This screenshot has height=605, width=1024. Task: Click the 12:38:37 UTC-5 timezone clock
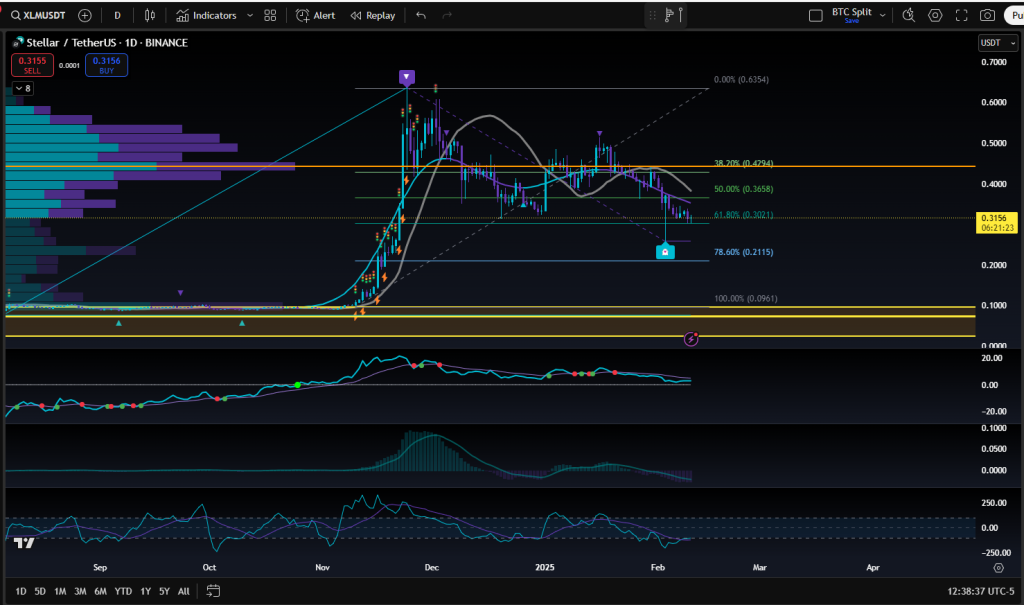981,591
